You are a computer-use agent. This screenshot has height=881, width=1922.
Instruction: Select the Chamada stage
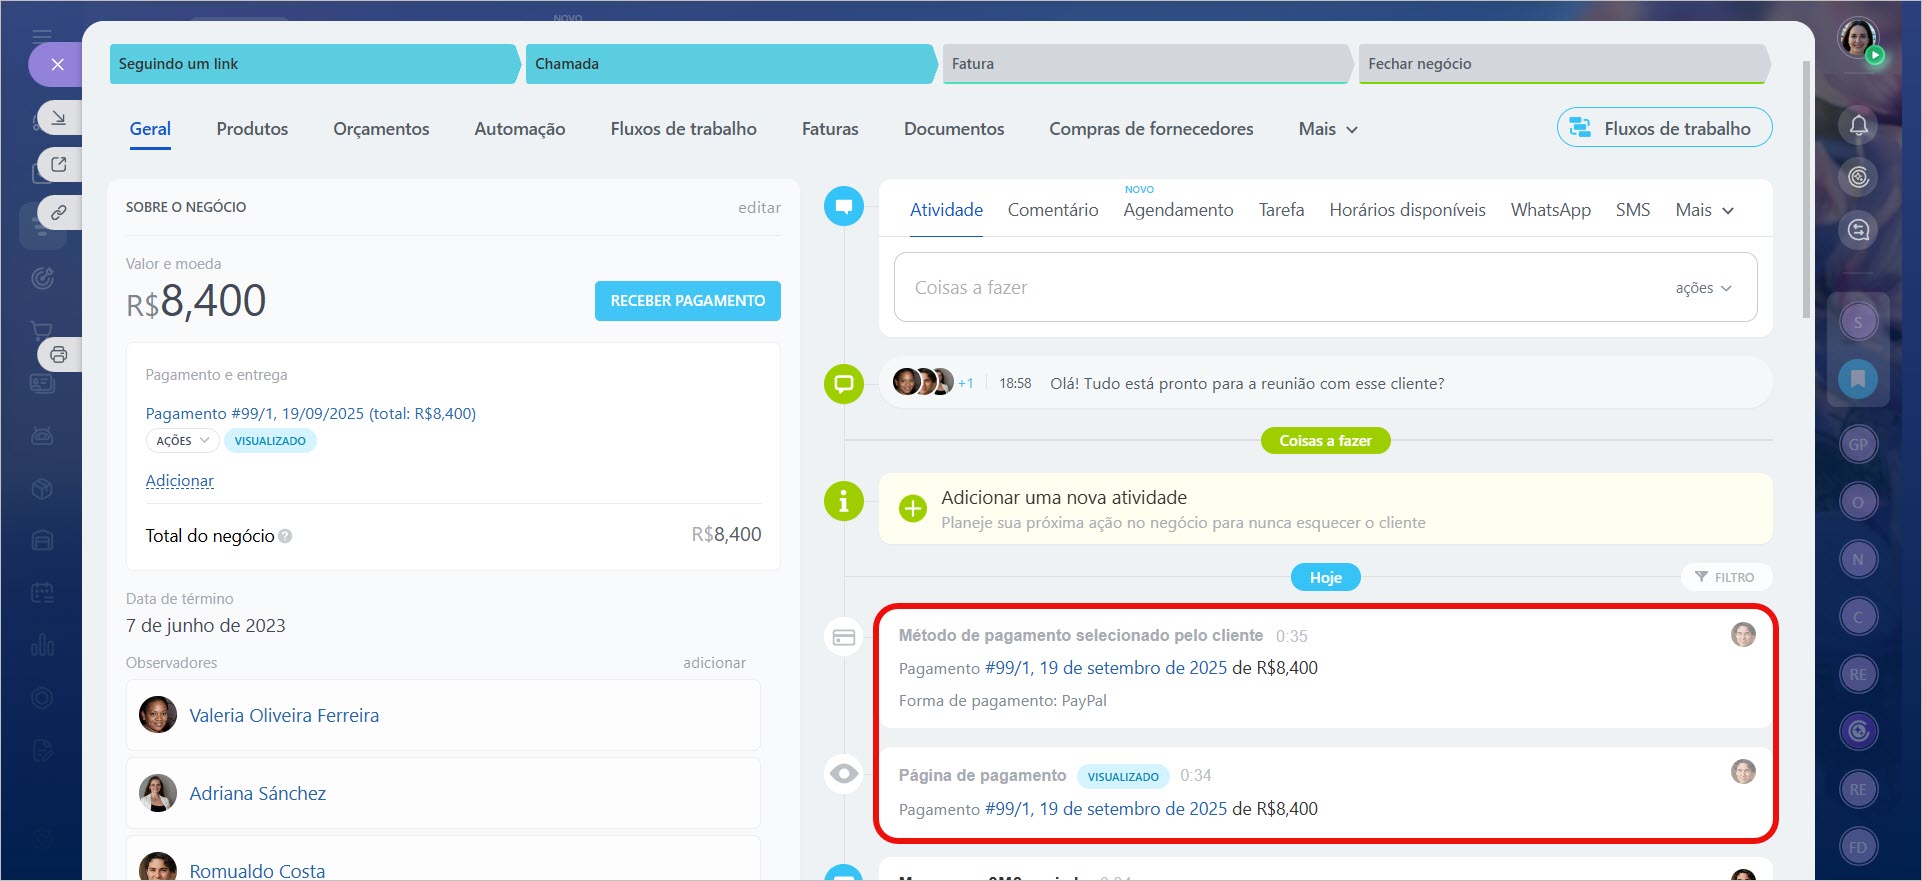731,64
